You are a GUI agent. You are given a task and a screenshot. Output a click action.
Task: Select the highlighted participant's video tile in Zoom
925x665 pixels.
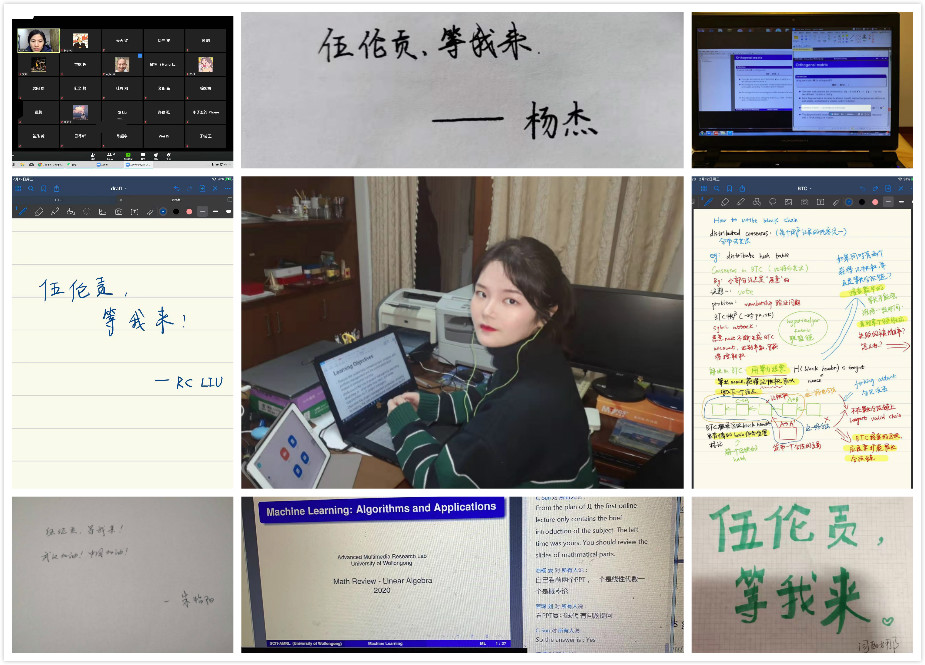pyautogui.click(x=38, y=40)
